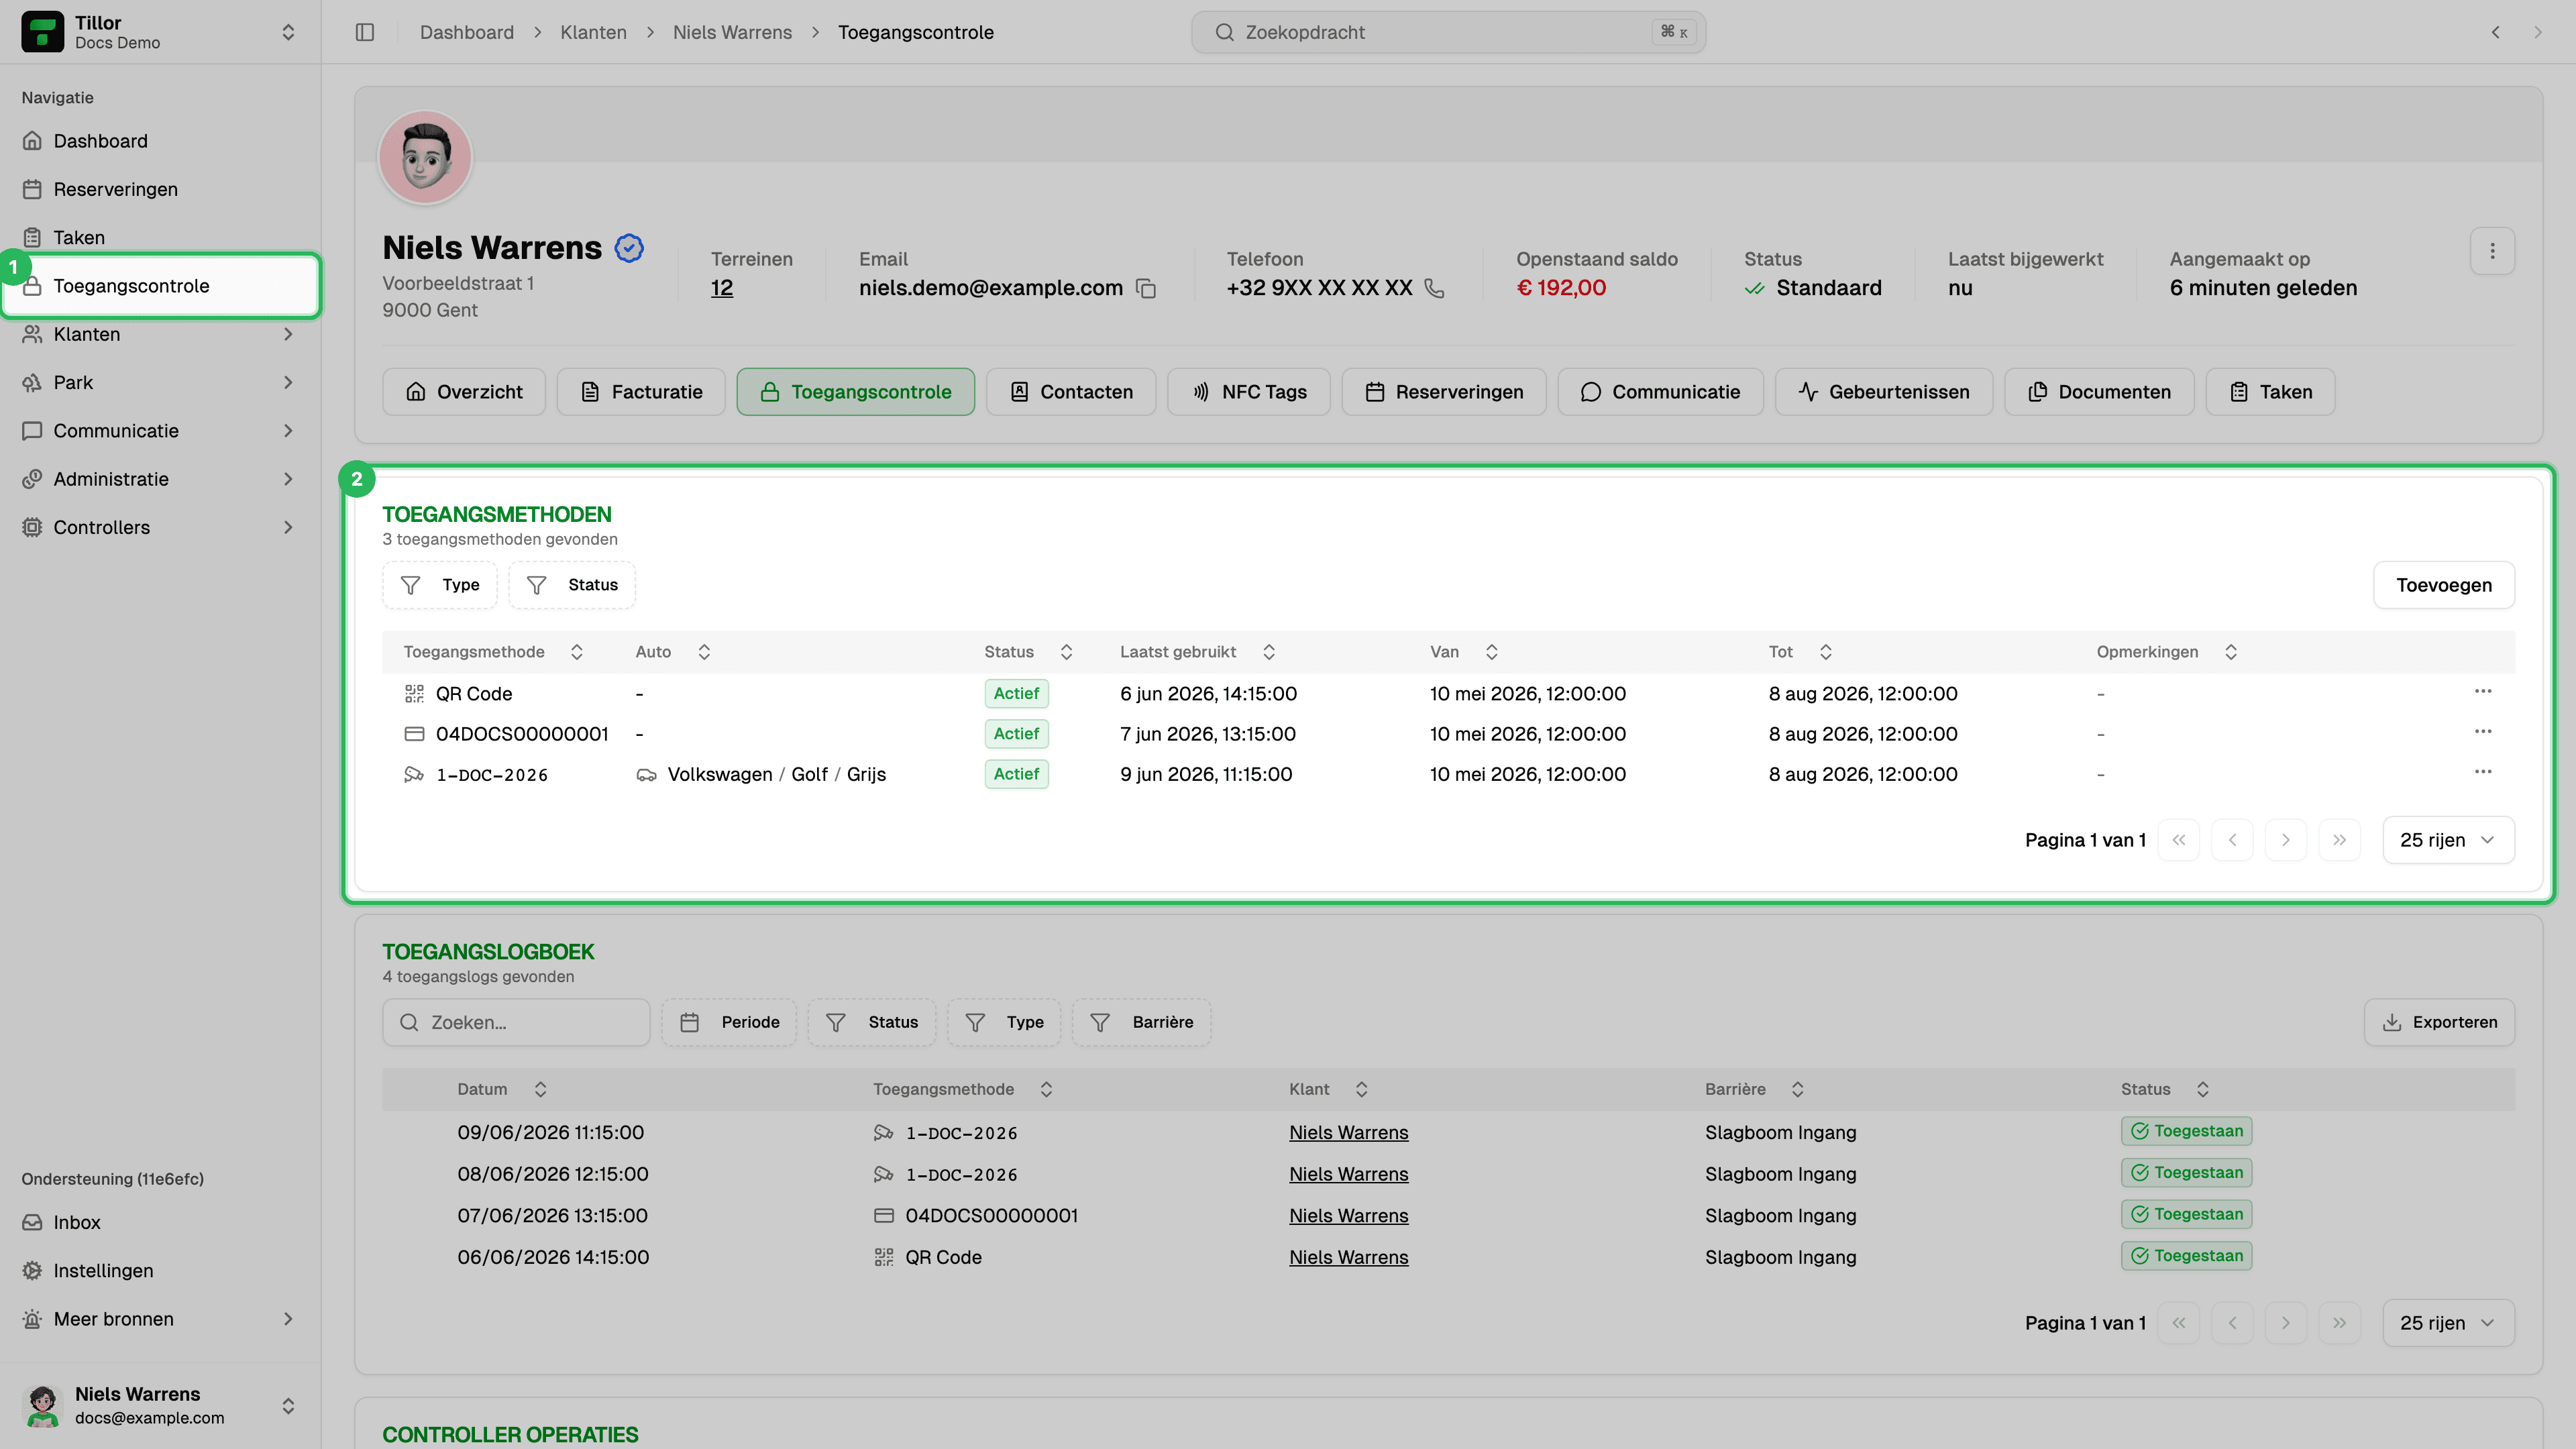Filter logbook by Barrière
This screenshot has height=1449, width=2576.
click(1142, 1022)
